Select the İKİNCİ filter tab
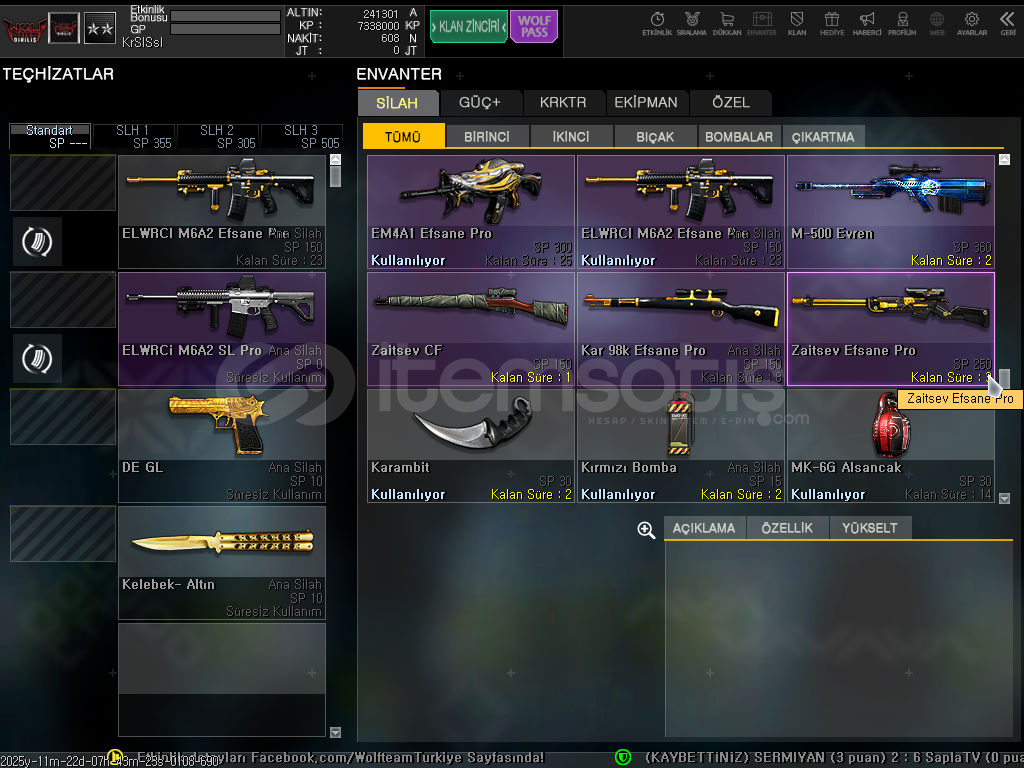This screenshot has height=768, width=1024. (x=571, y=137)
